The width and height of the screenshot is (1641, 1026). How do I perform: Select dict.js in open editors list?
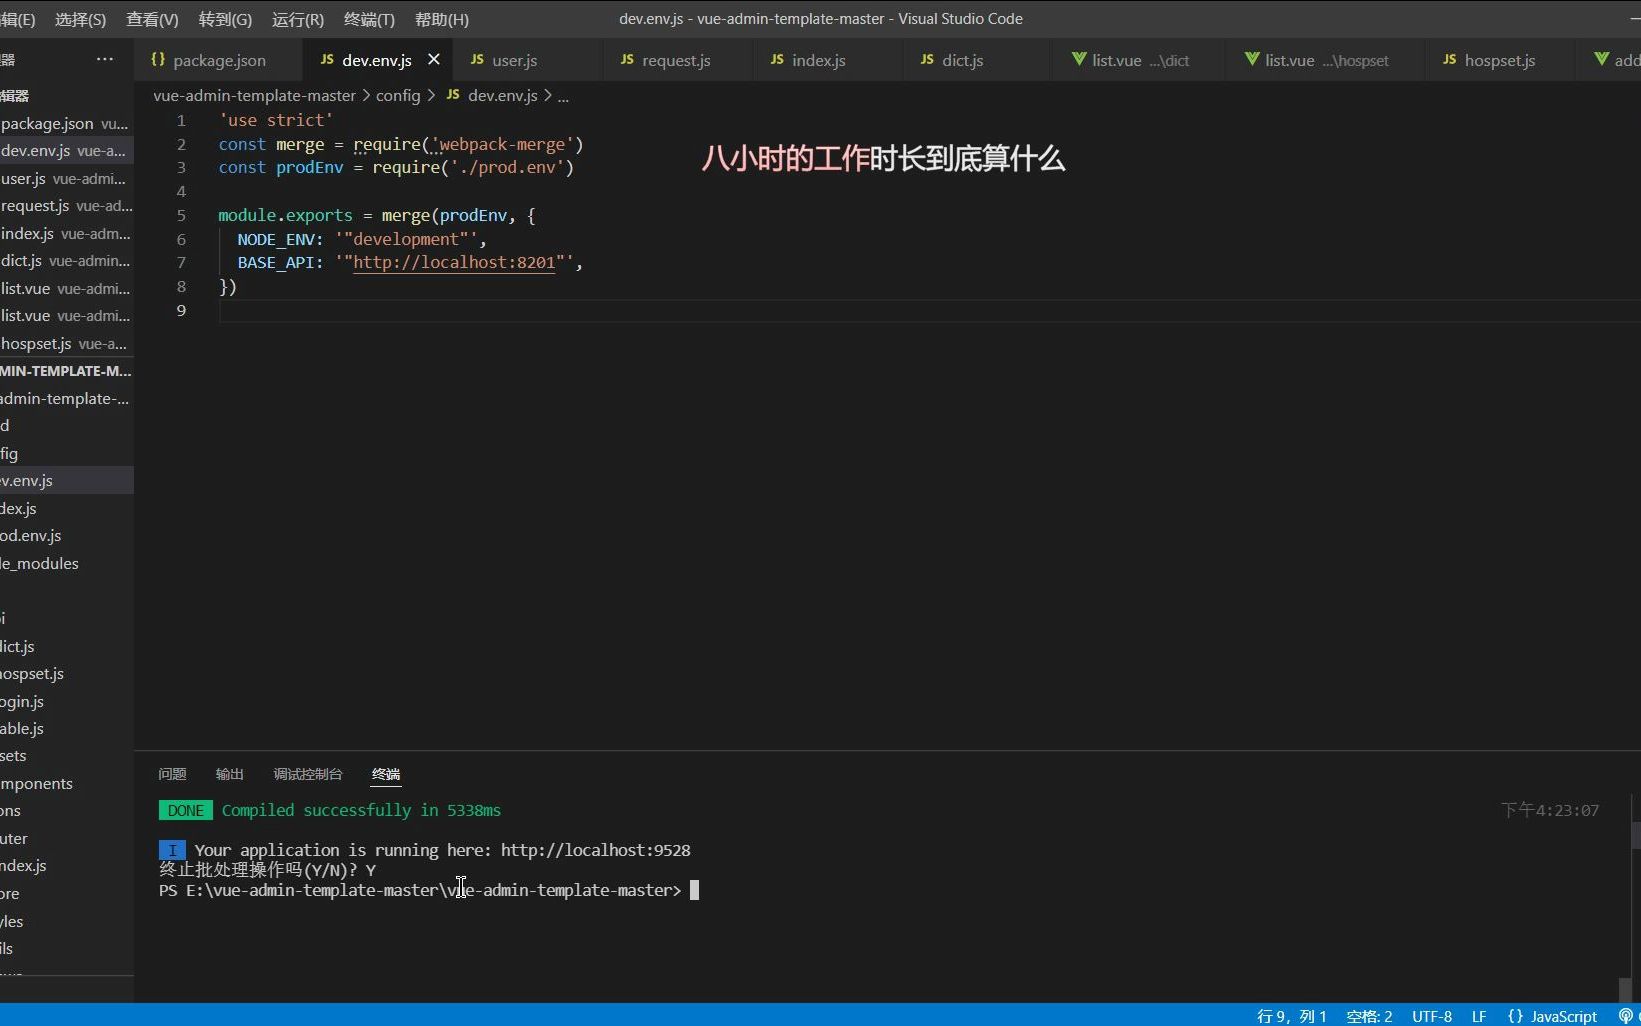point(66,261)
